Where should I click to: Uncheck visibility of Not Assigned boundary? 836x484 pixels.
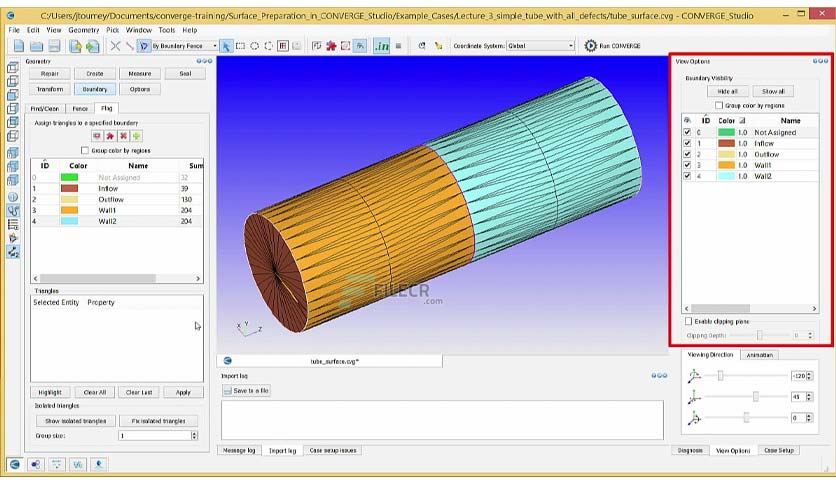pos(687,132)
